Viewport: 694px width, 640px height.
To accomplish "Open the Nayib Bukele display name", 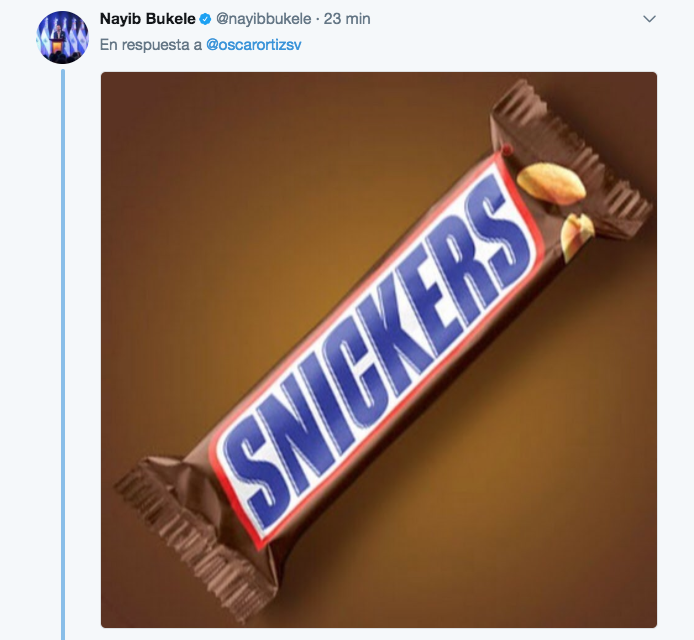I will (147, 19).
